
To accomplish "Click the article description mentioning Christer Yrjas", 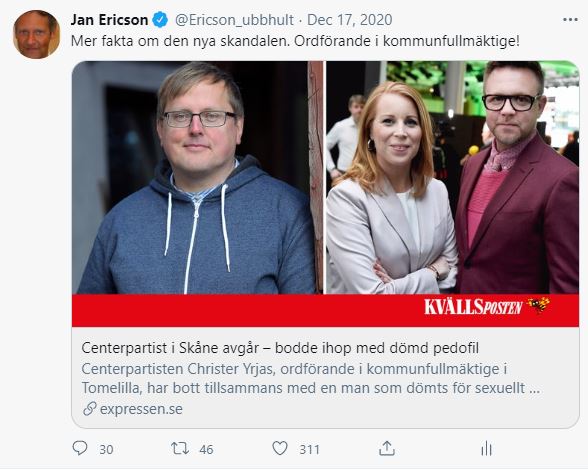I will [310, 378].
